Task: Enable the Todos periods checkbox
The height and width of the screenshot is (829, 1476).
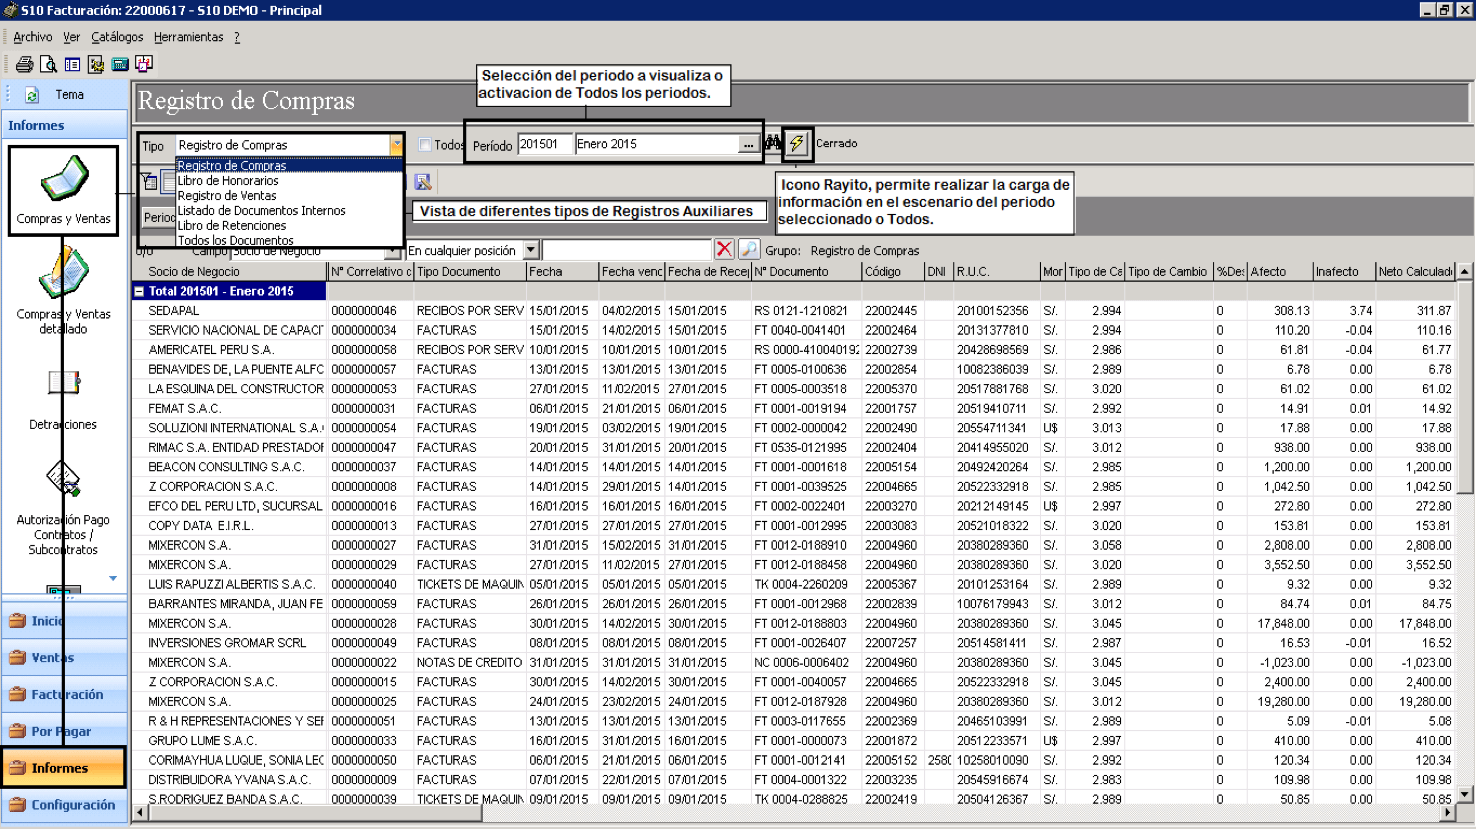Action: coord(425,145)
